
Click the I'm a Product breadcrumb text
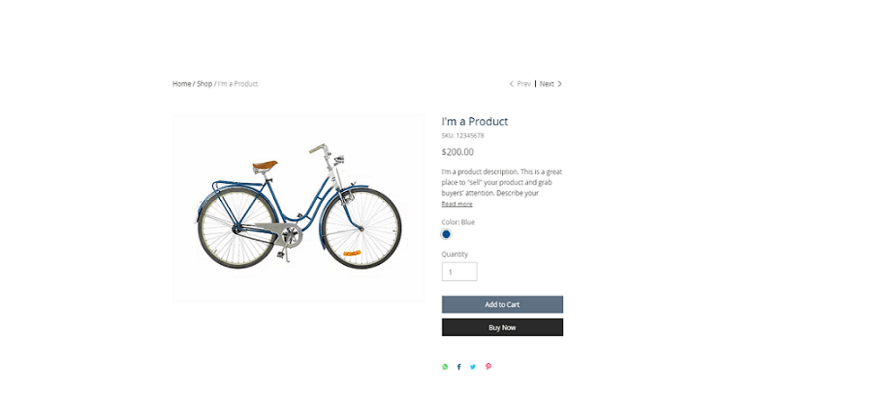click(238, 84)
